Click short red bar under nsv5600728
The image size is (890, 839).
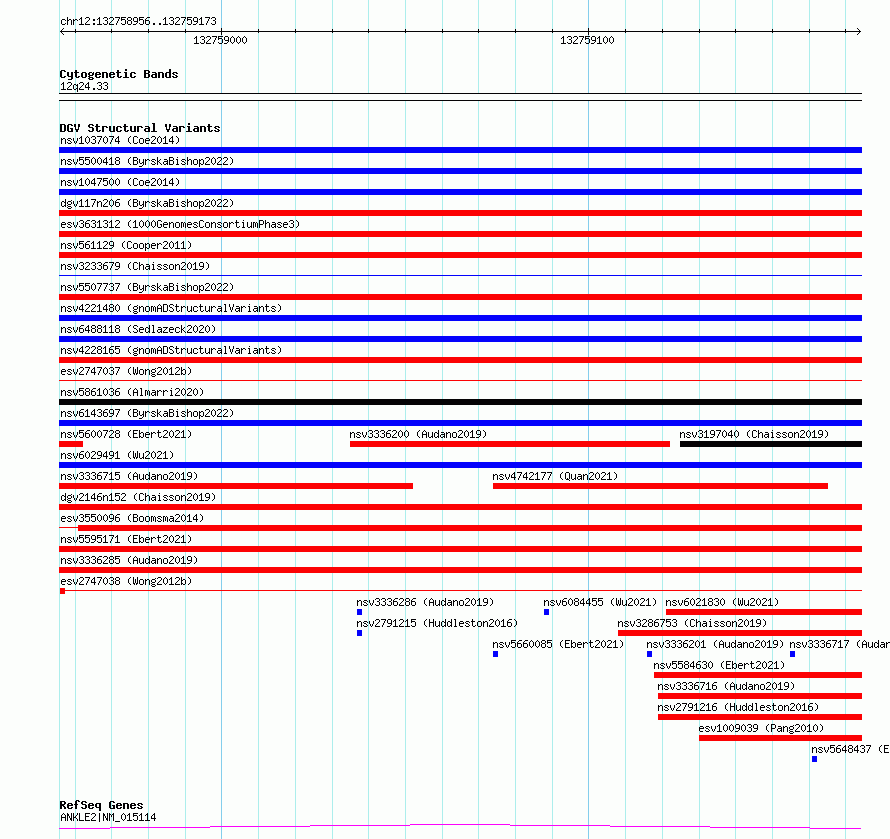71,444
